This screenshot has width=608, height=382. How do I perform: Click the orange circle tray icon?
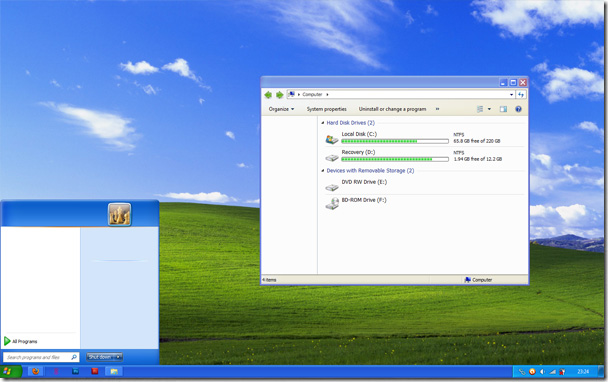point(532,372)
